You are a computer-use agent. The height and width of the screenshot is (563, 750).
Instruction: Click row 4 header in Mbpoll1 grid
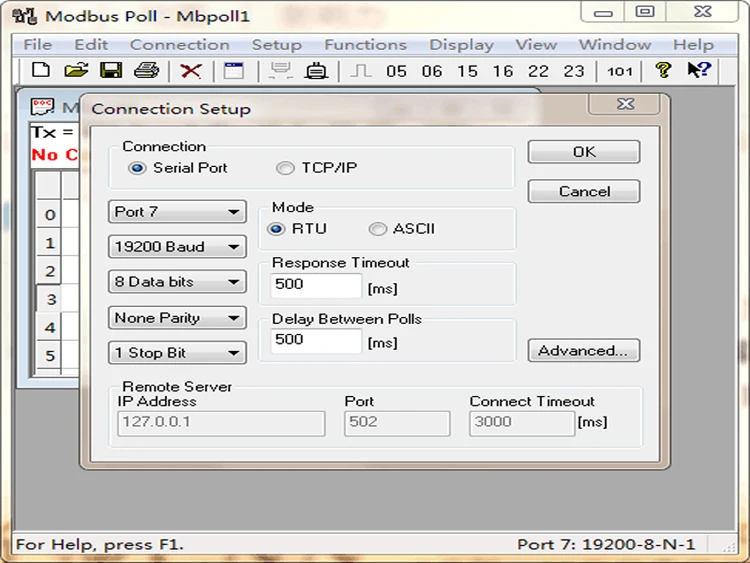50,327
